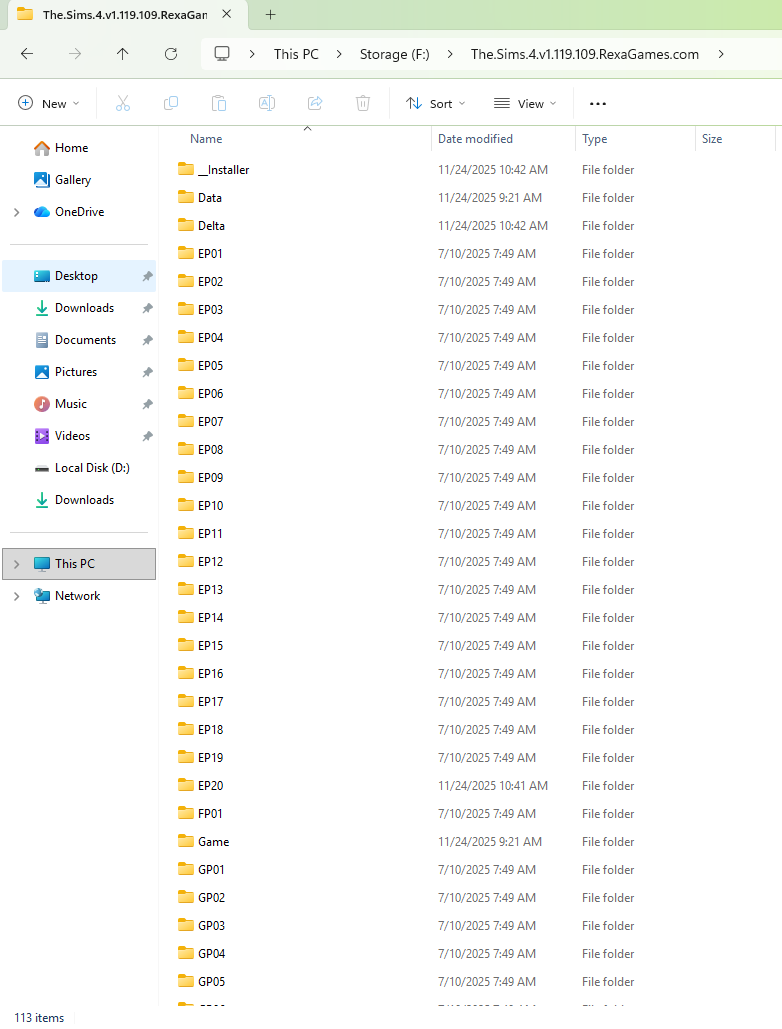Unpin Desktop from Quick access

[x=147, y=276]
